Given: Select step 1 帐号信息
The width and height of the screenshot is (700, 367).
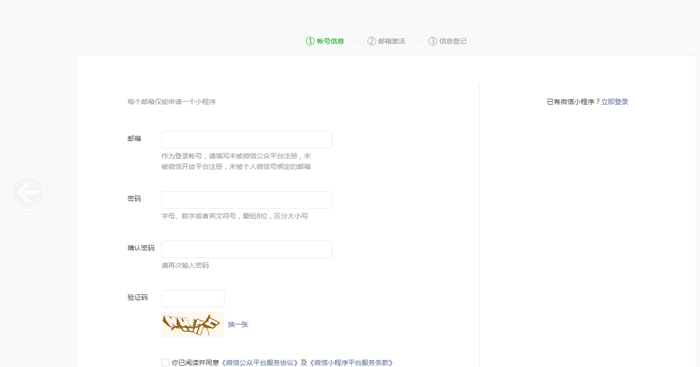Looking at the screenshot, I should point(325,41).
